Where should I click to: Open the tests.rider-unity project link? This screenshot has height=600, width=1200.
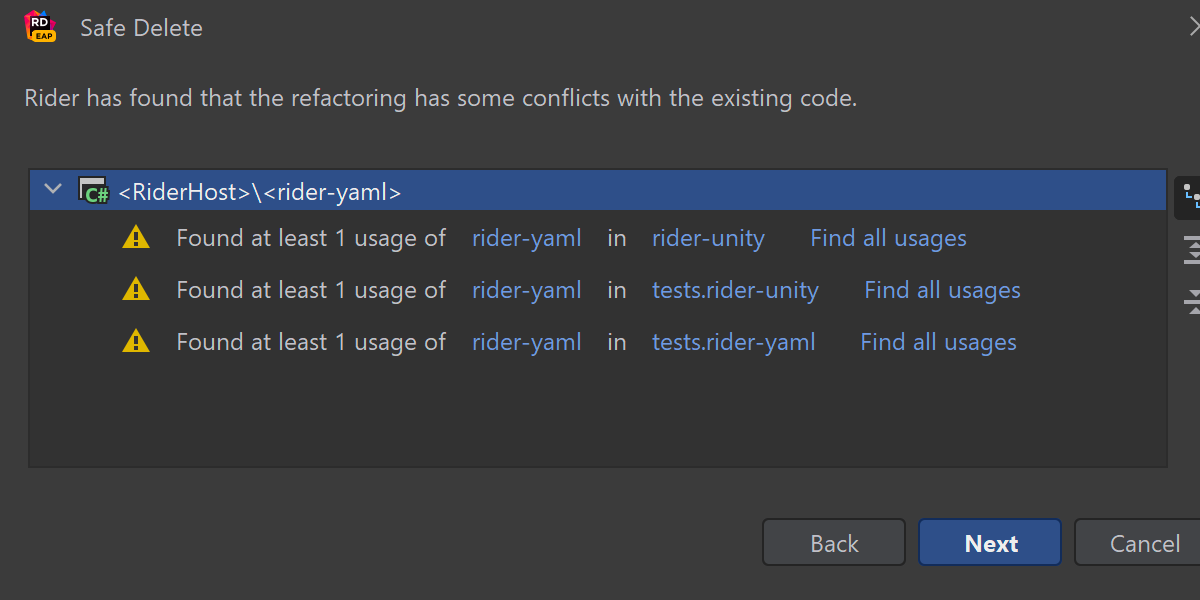point(735,290)
